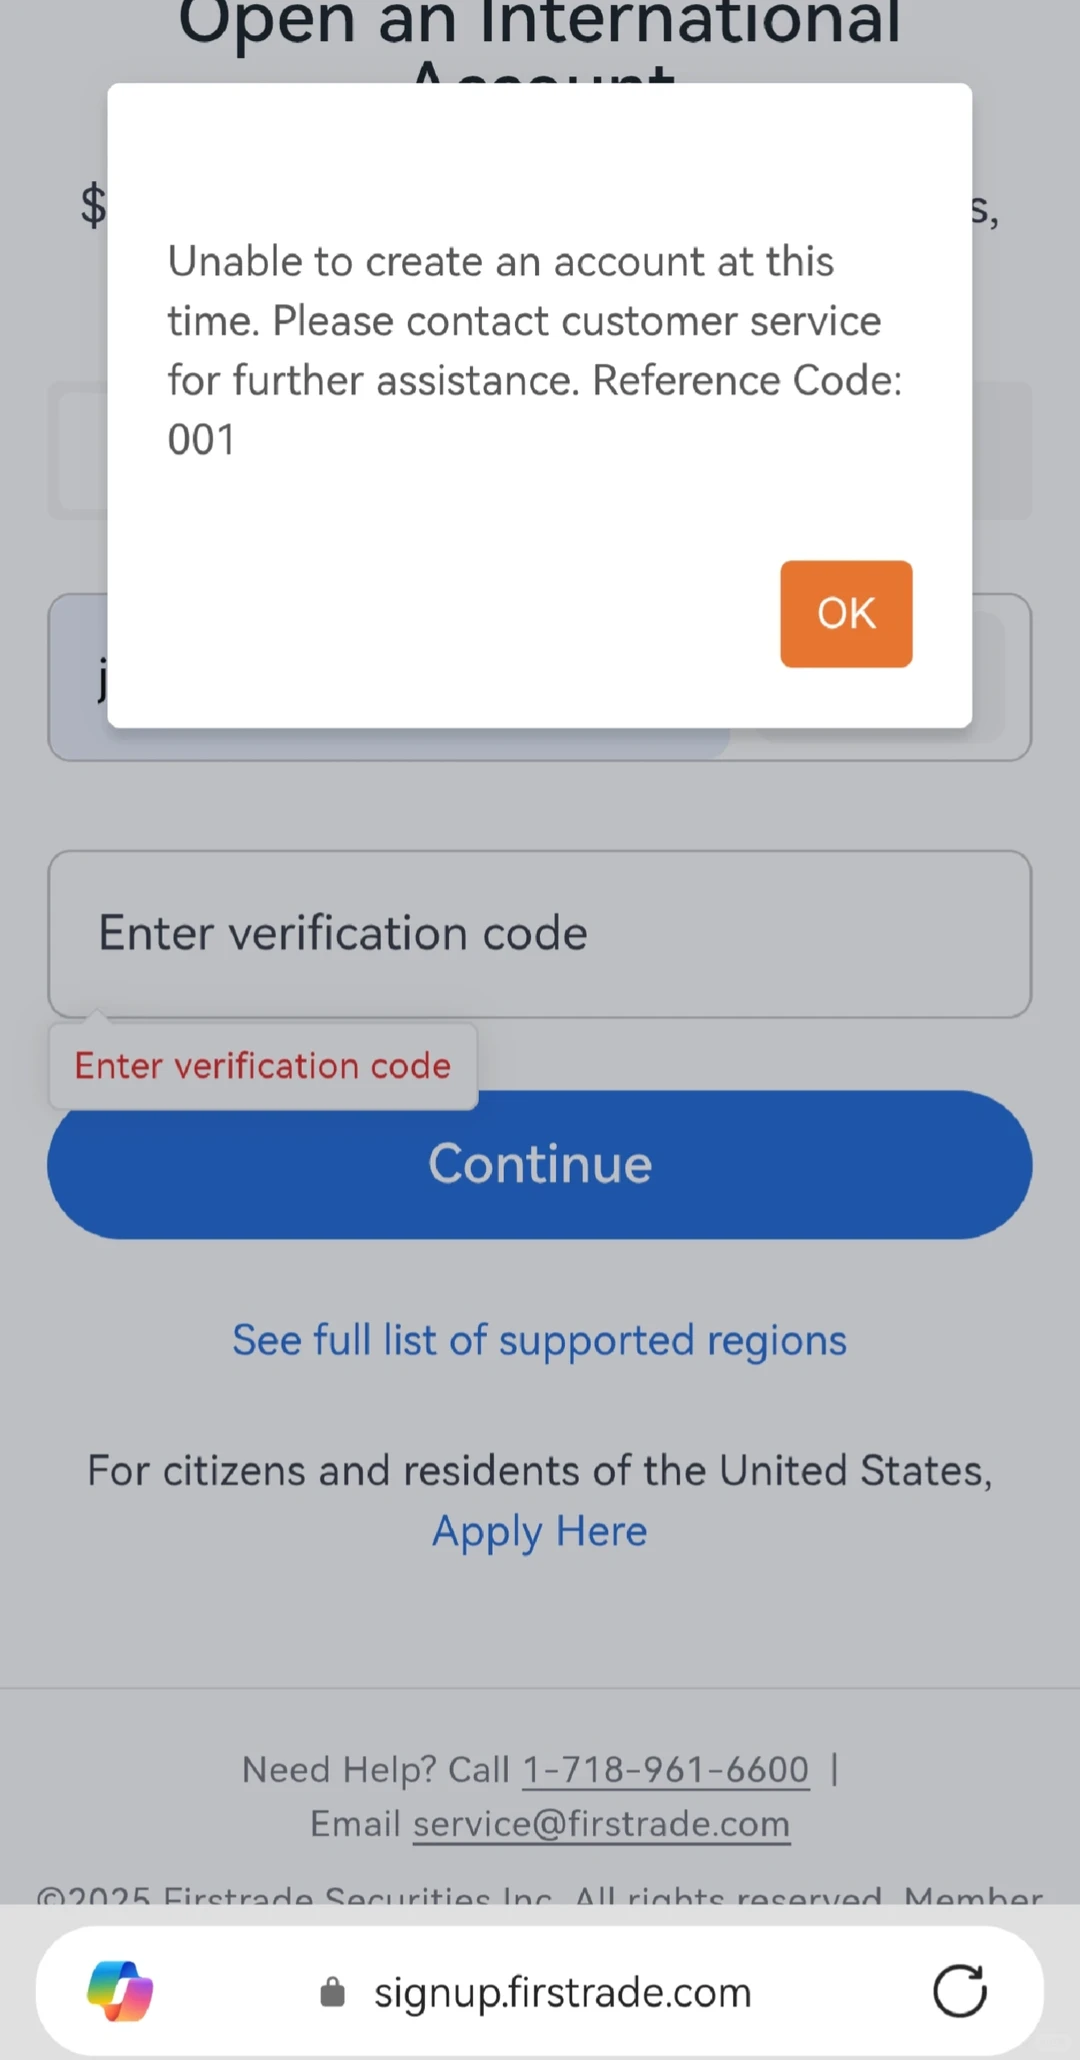
Task: Follow the Apply Here link
Action: (540, 1531)
